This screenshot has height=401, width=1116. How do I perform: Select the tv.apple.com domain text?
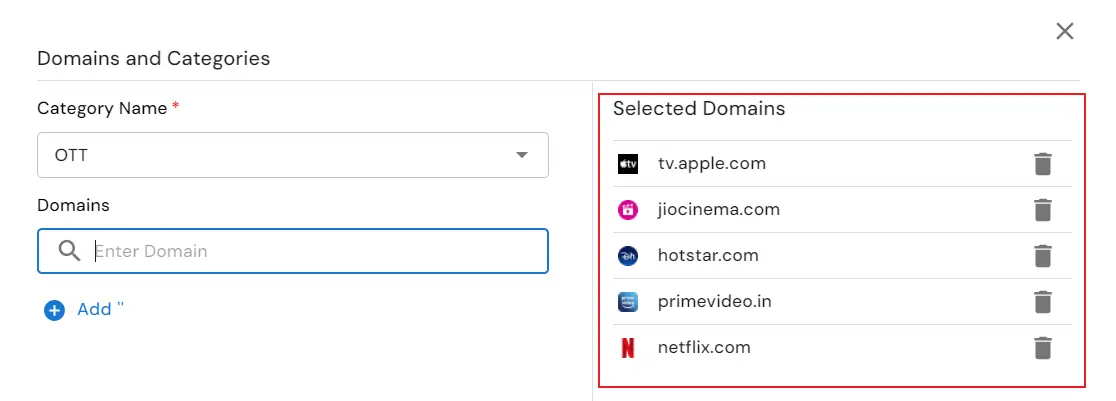click(712, 163)
